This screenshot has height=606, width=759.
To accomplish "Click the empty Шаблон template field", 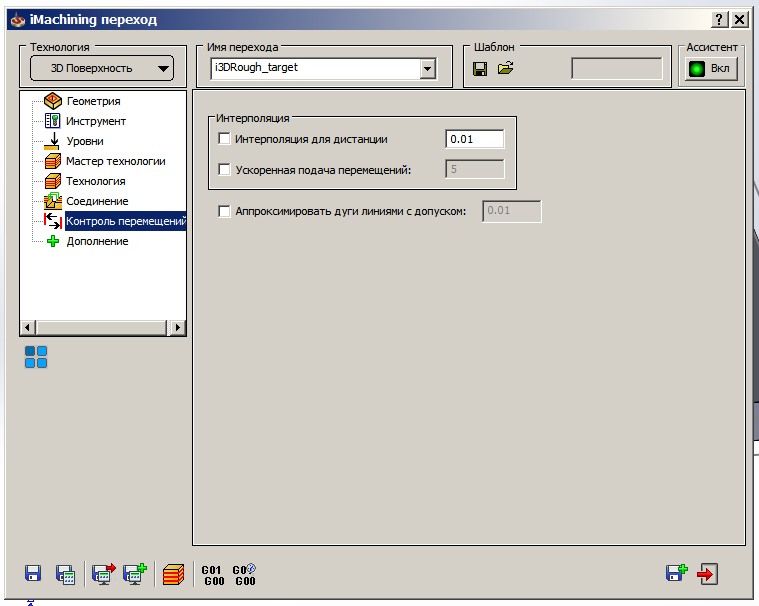I will pos(617,68).
